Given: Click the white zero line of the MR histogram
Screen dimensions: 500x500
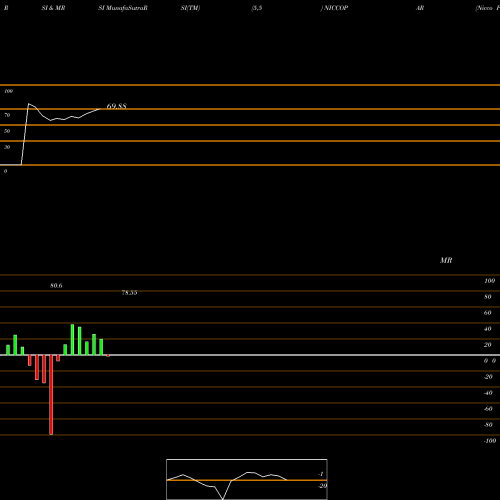Looking at the screenshot, I should pyautogui.click(x=250, y=355).
